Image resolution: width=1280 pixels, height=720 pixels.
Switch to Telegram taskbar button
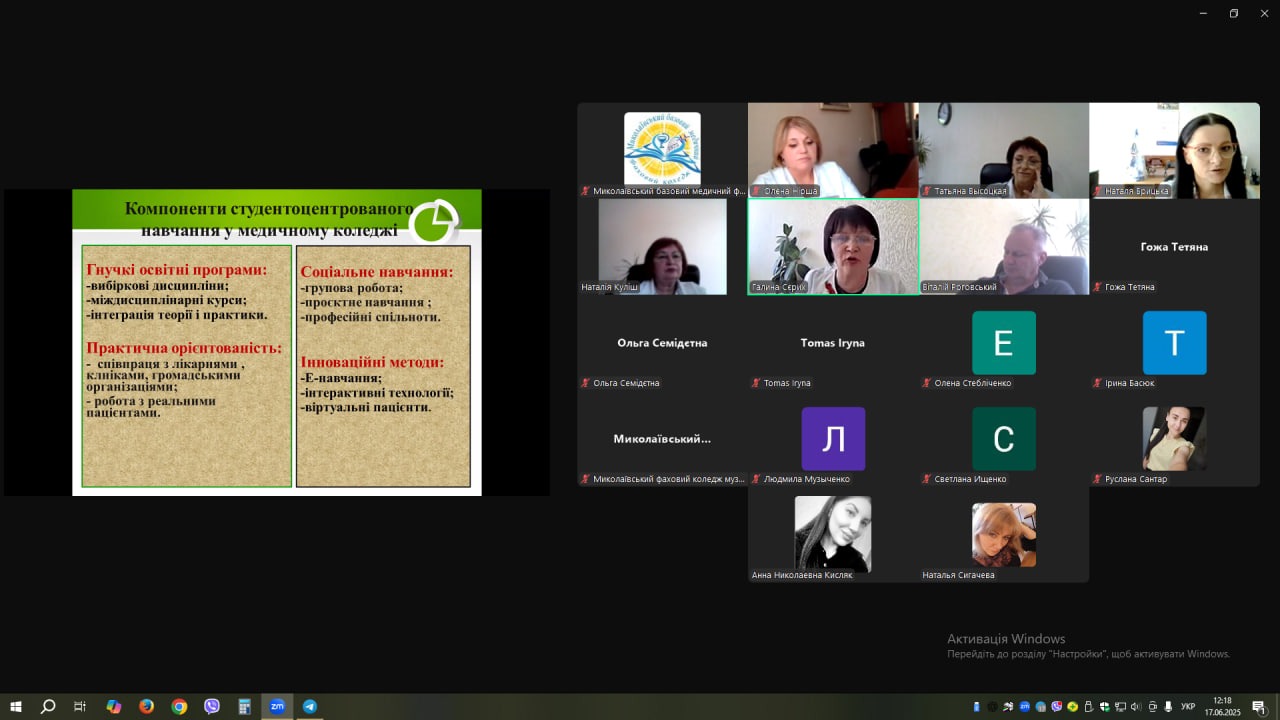[310, 706]
